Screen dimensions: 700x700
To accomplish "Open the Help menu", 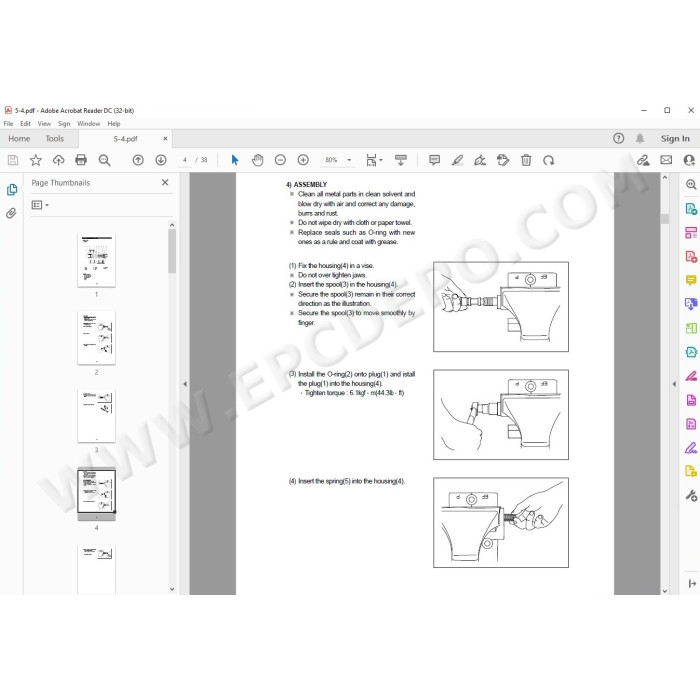I will pos(114,124).
